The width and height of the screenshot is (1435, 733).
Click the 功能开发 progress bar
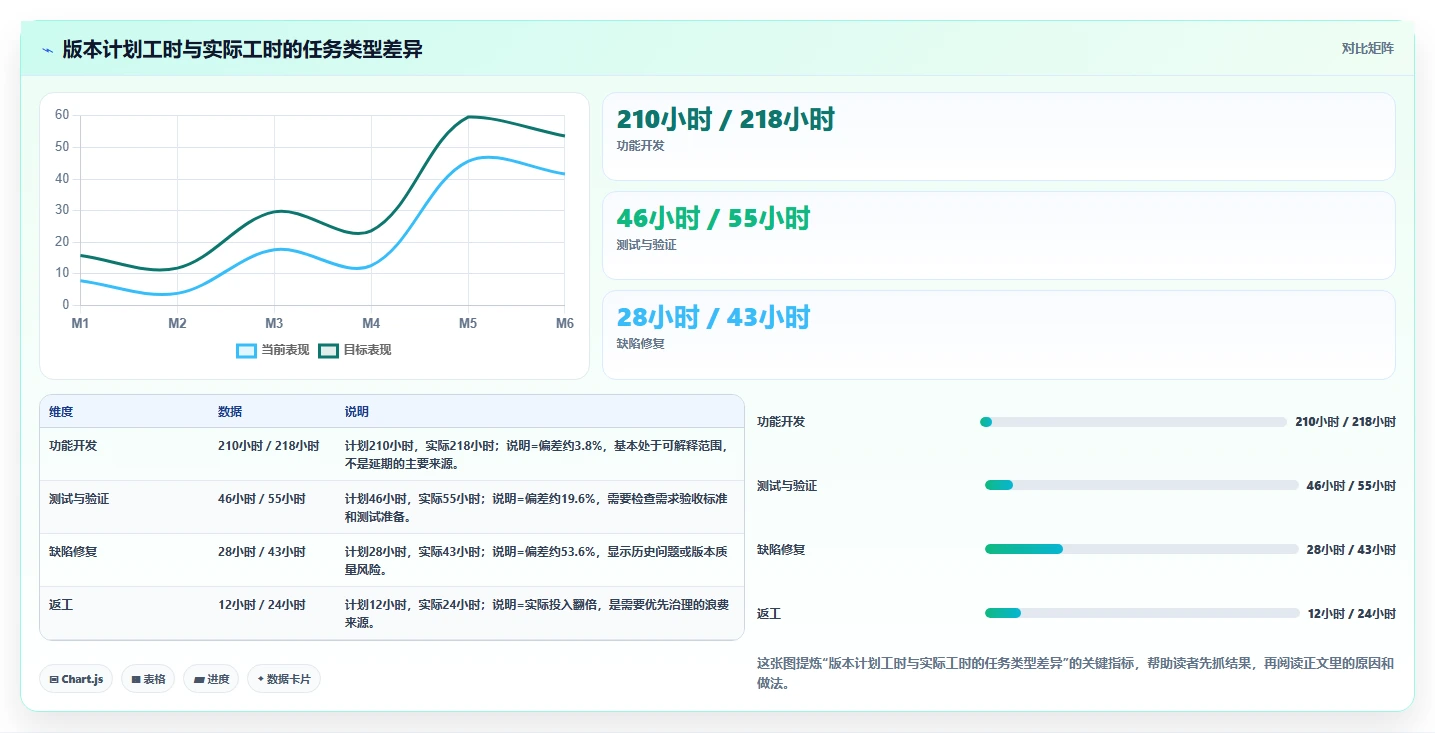click(1133, 422)
